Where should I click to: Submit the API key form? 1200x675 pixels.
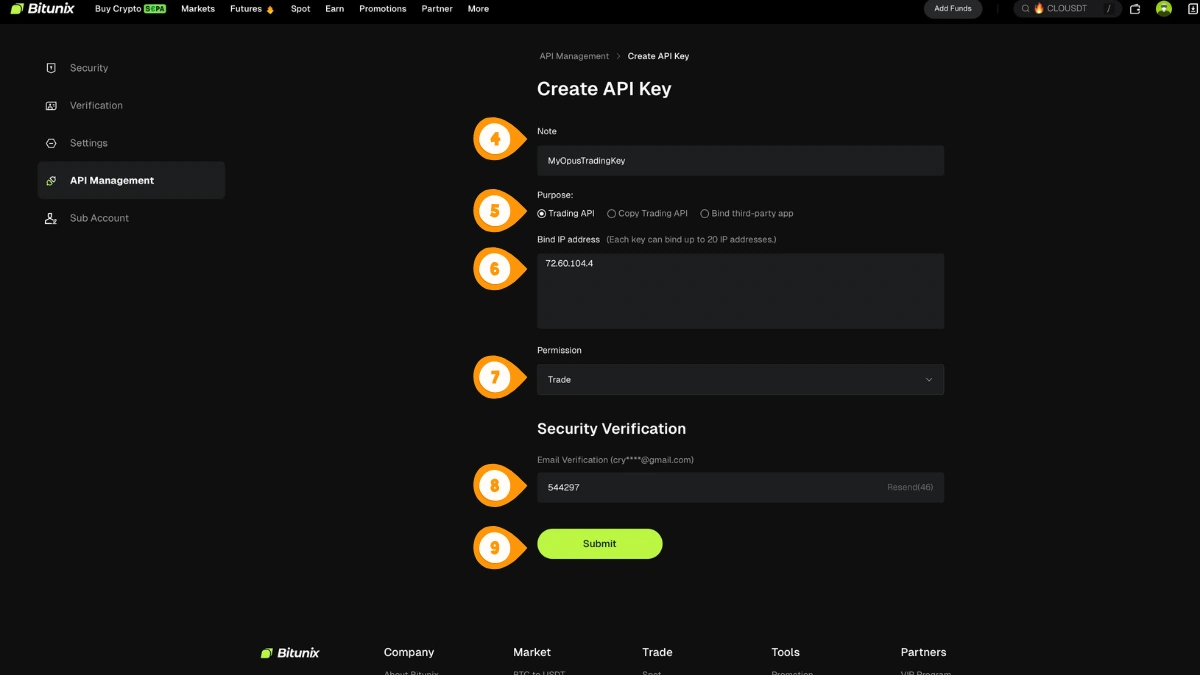click(600, 544)
